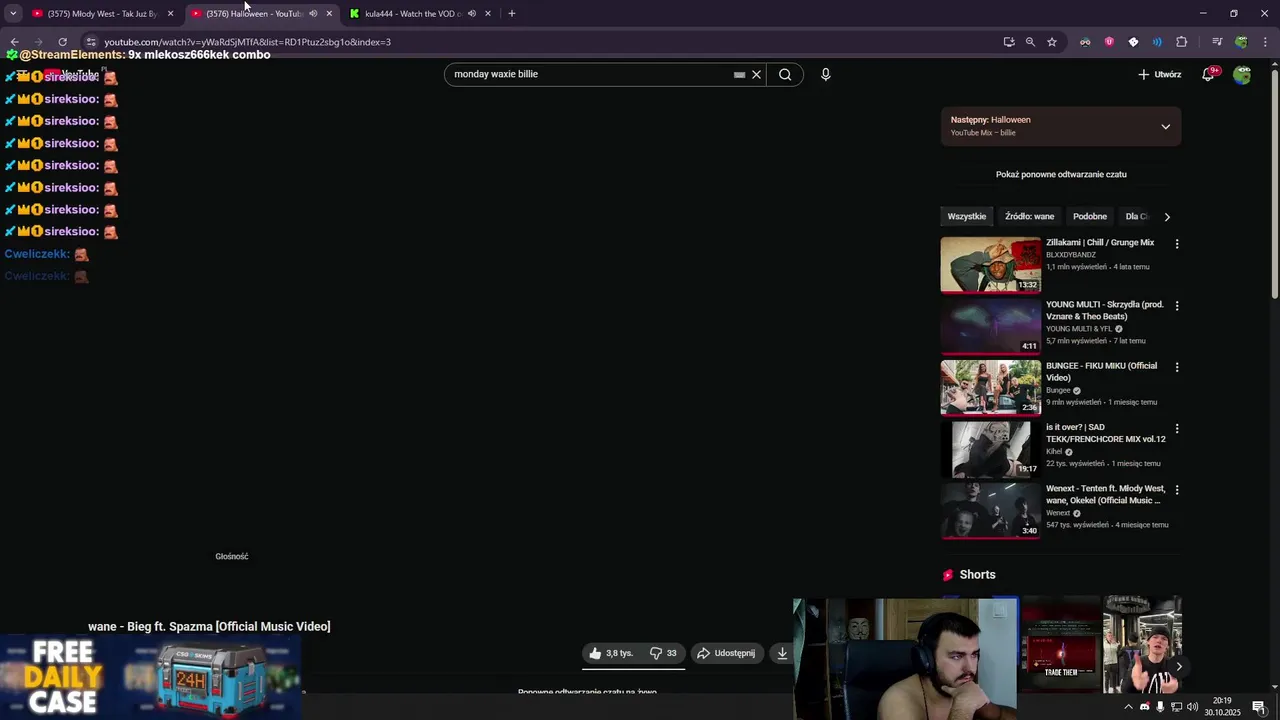The height and width of the screenshot is (720, 1280).
Task: Open the blue sound-wave extension
Action: (x=1157, y=42)
